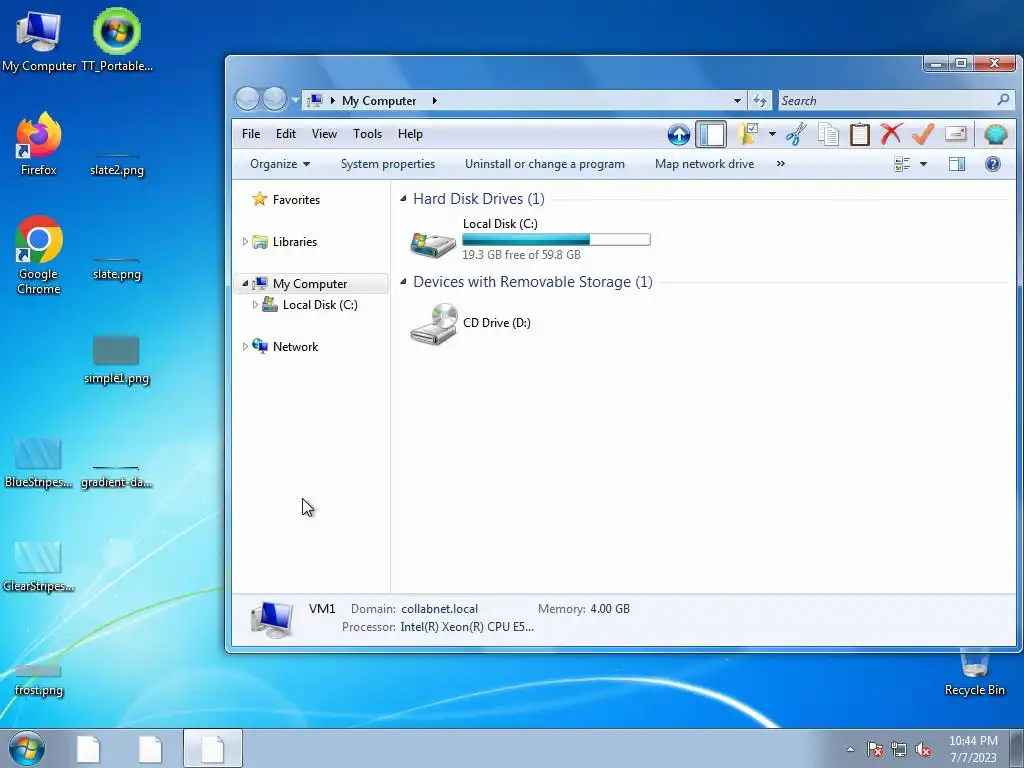This screenshot has height=768, width=1024.
Task: Select slate2.png on the desktop
Action: (x=117, y=165)
